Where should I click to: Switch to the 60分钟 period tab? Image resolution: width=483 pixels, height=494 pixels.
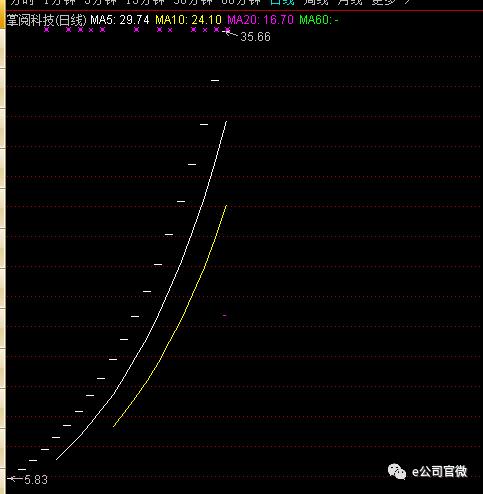tap(241, 2)
